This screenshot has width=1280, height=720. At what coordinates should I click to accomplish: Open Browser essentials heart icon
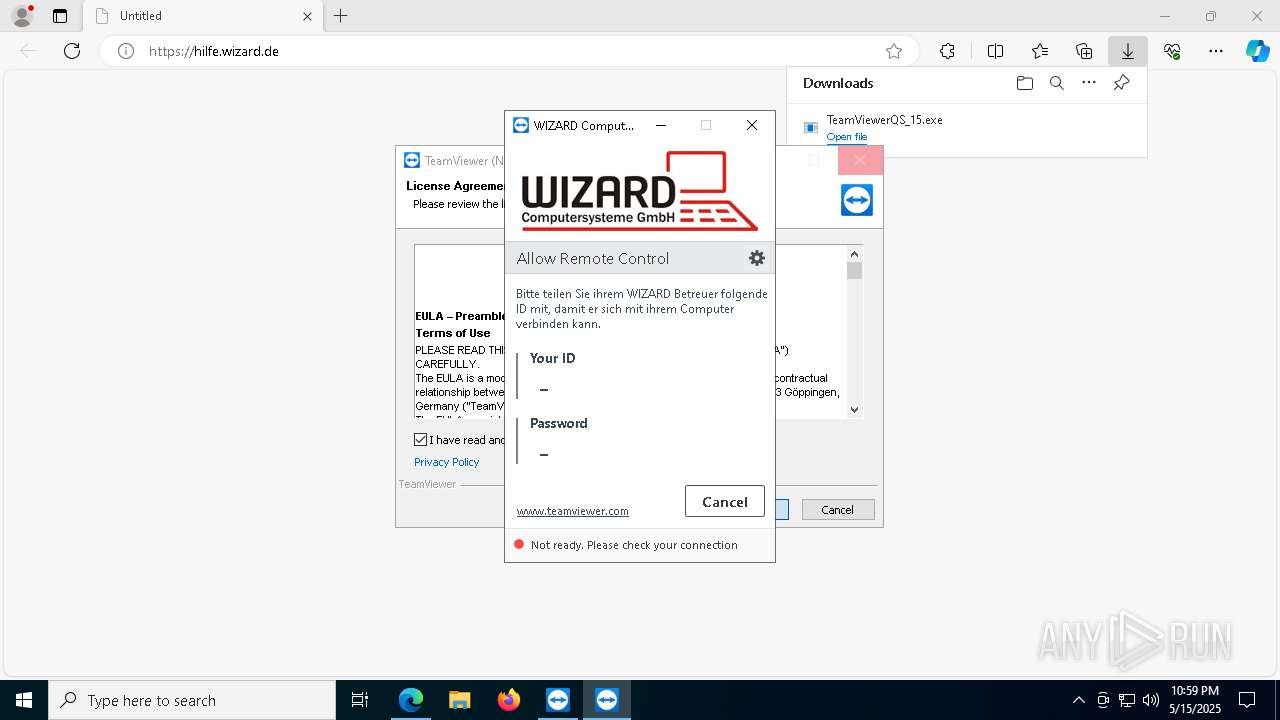(1172, 51)
